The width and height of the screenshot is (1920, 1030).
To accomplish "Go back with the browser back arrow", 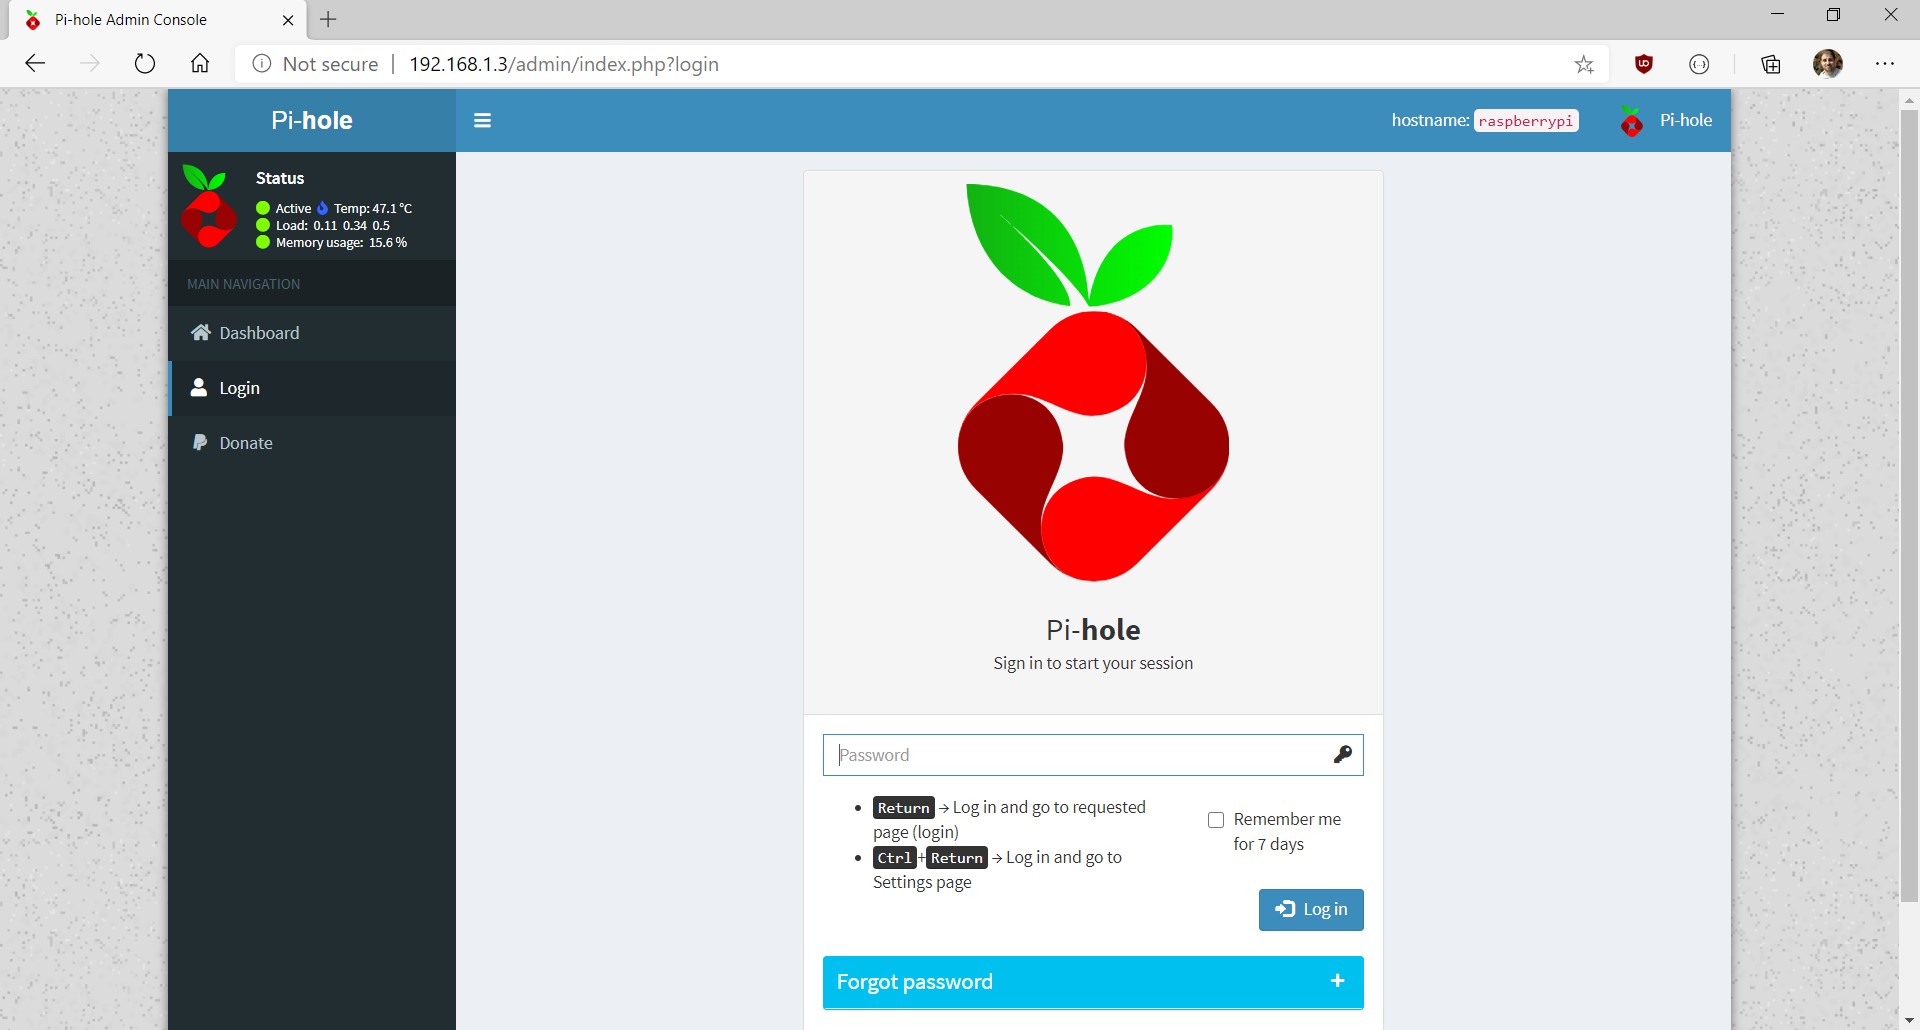I will pos(35,64).
